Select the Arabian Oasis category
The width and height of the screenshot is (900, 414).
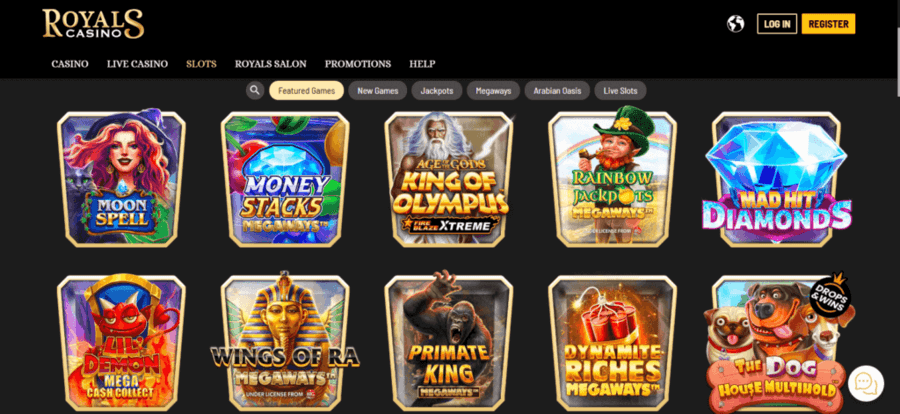(557, 91)
